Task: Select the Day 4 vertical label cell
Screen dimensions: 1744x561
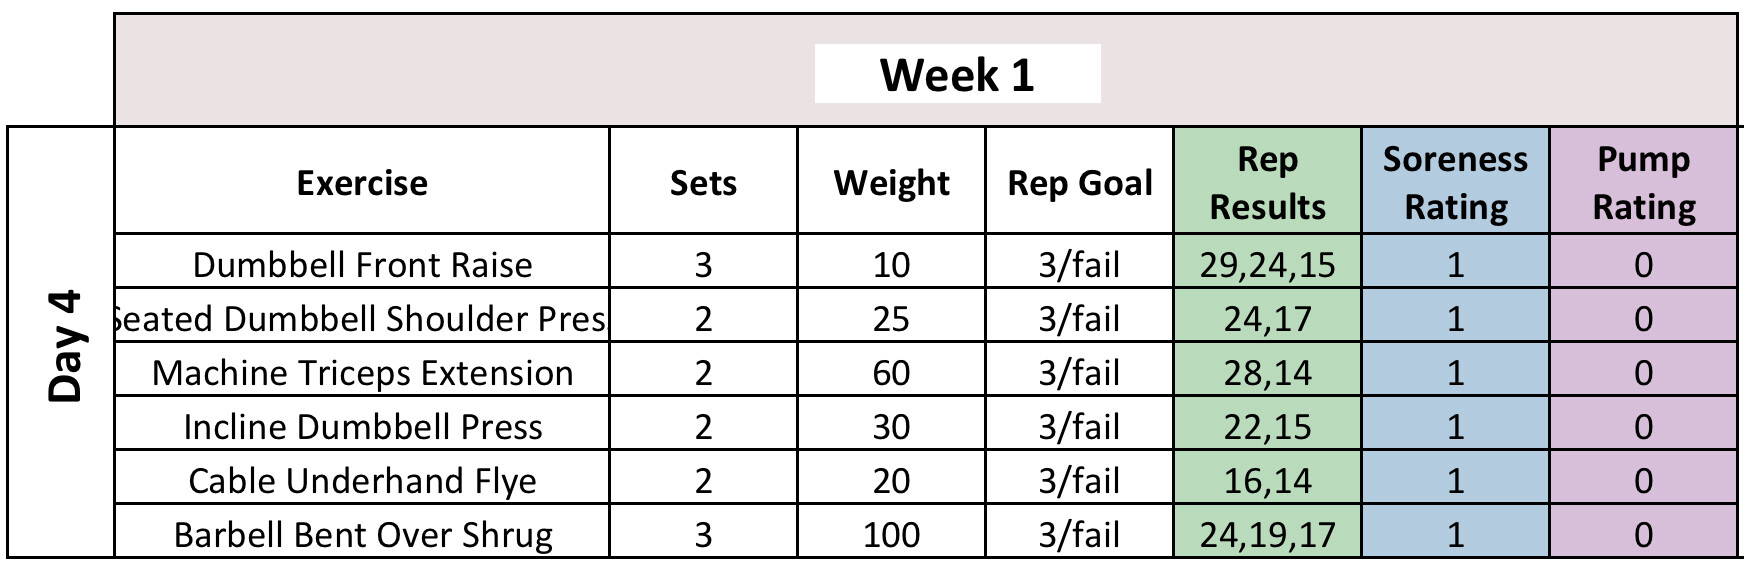Action: (x=62, y=344)
